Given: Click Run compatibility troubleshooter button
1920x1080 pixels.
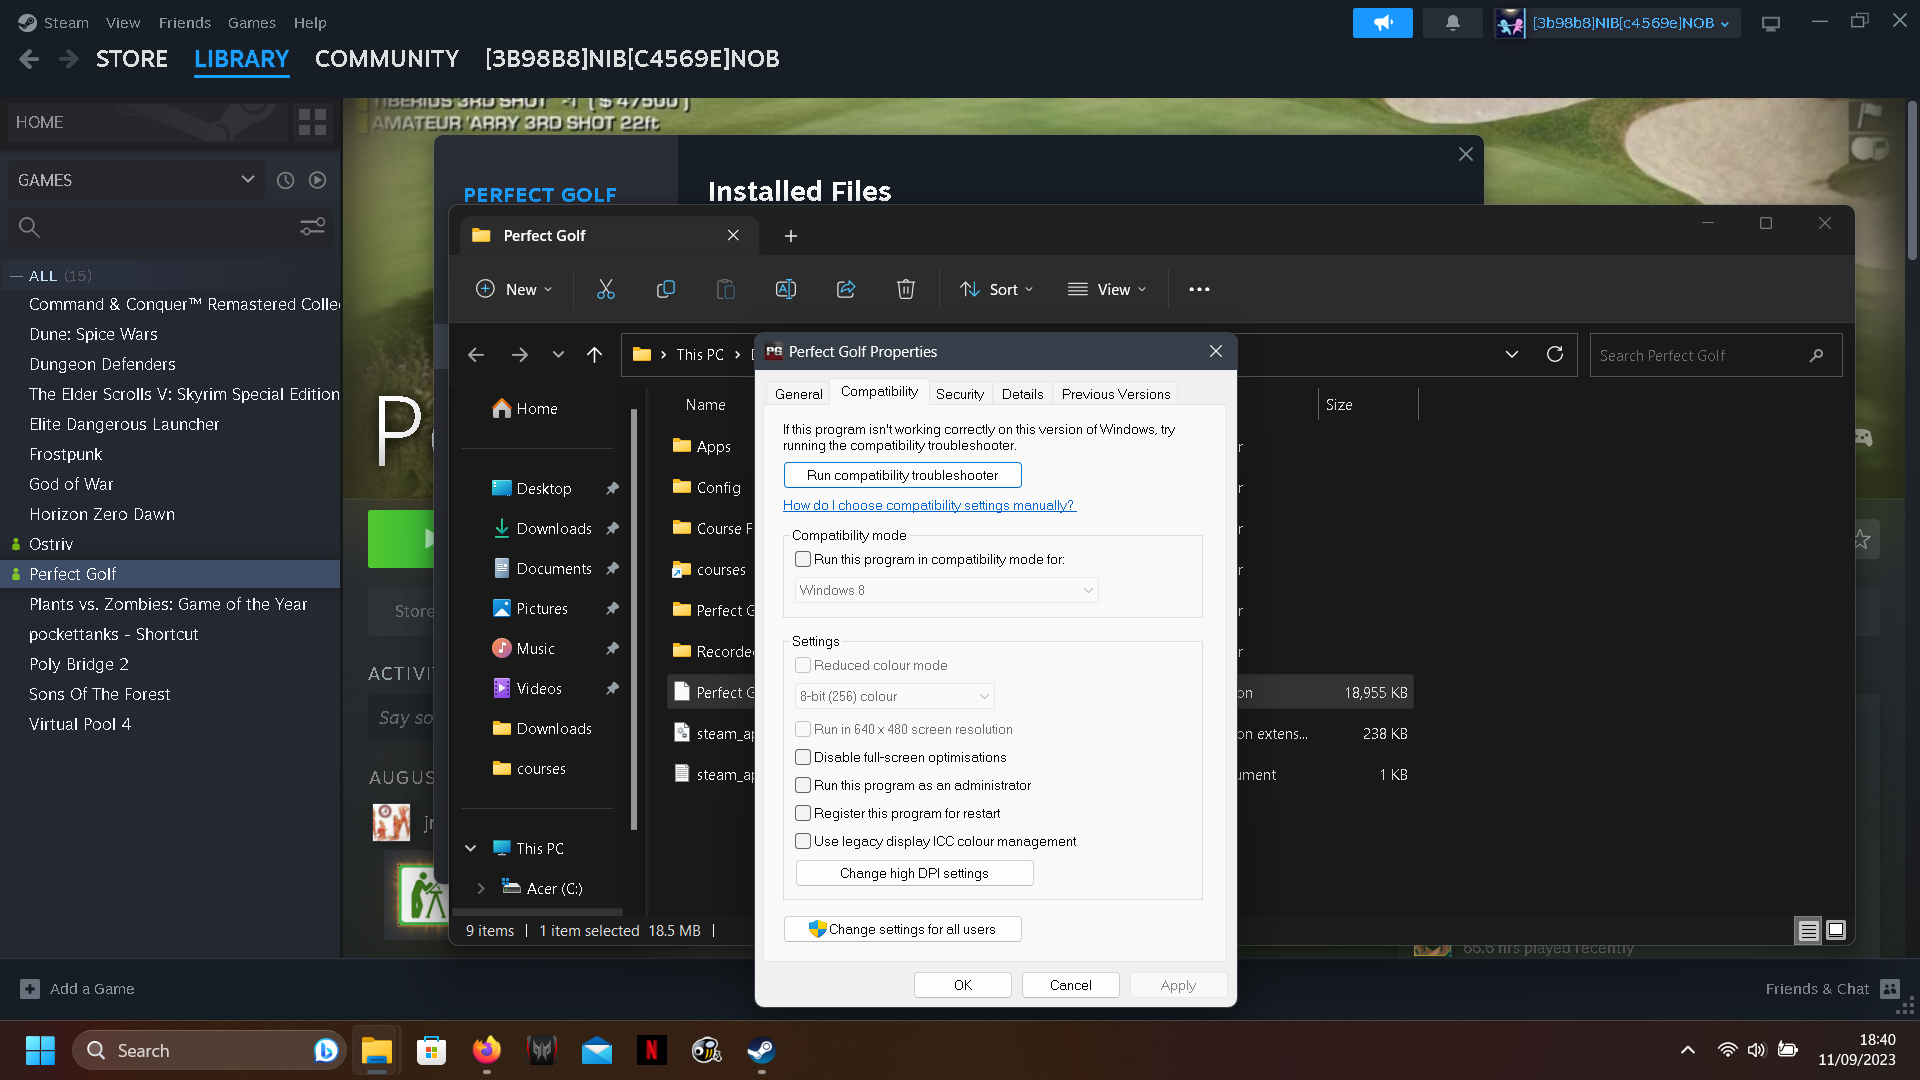Looking at the screenshot, I should tap(902, 475).
